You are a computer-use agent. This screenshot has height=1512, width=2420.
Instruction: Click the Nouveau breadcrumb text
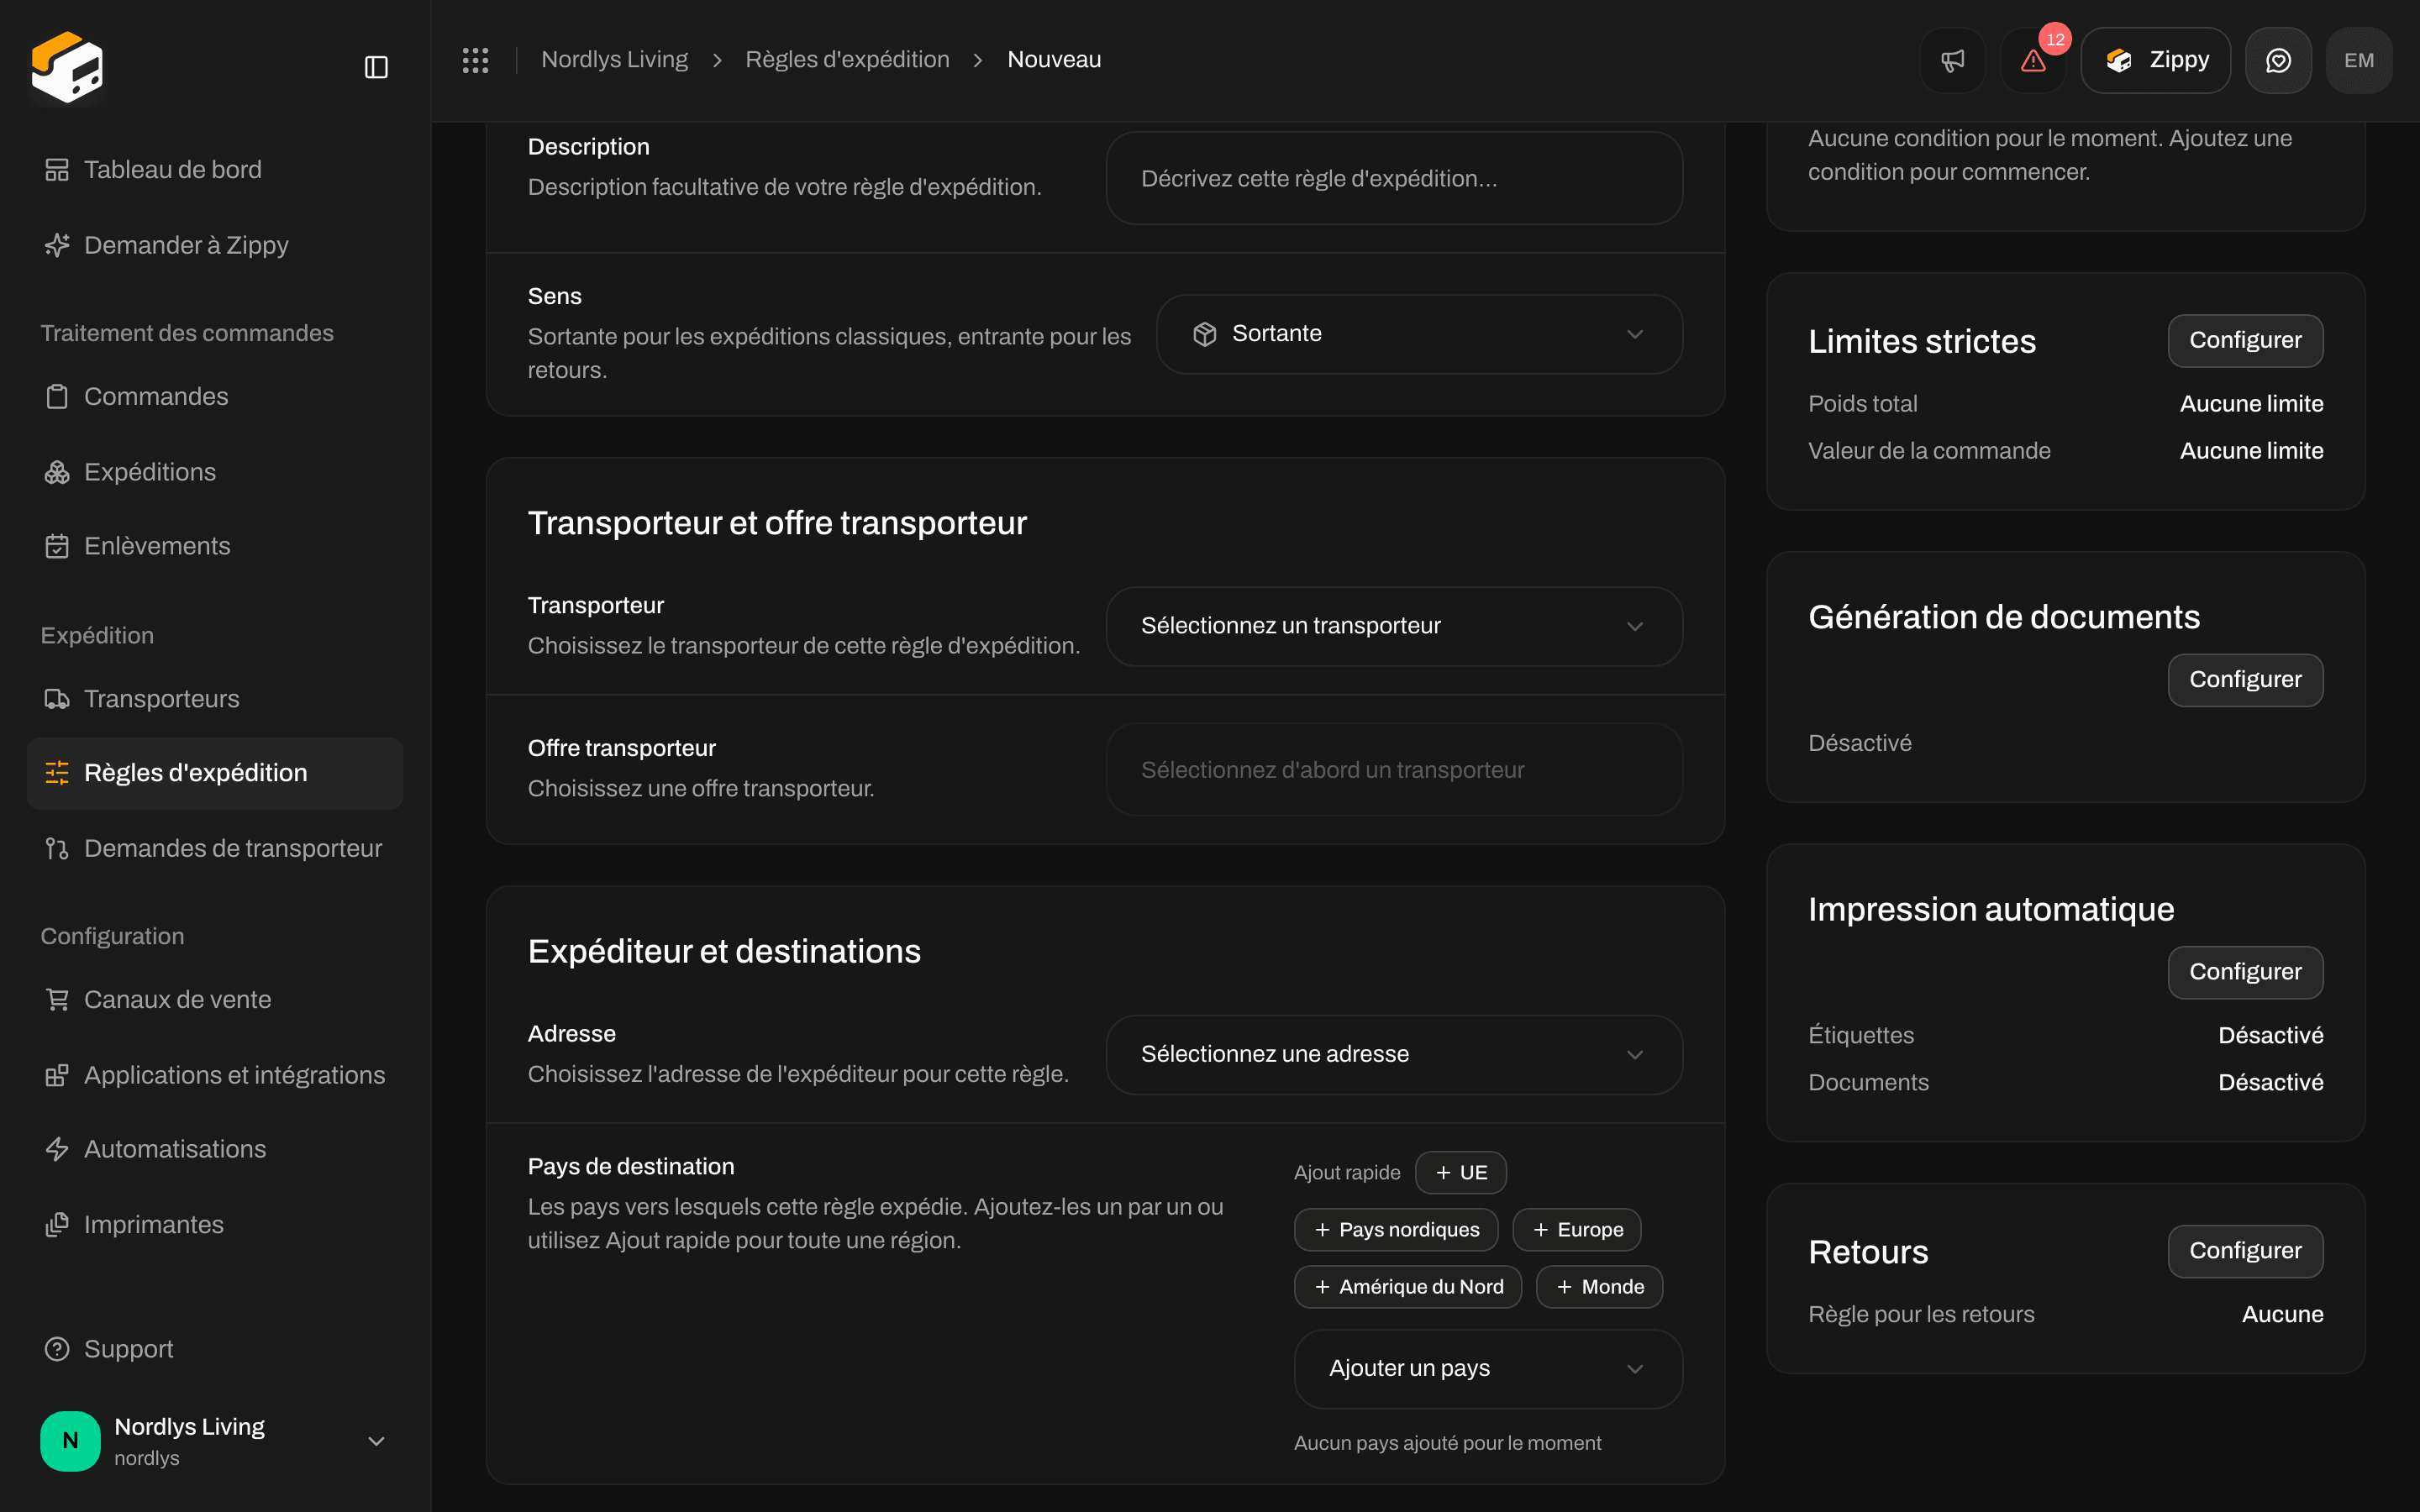pyautogui.click(x=1054, y=60)
